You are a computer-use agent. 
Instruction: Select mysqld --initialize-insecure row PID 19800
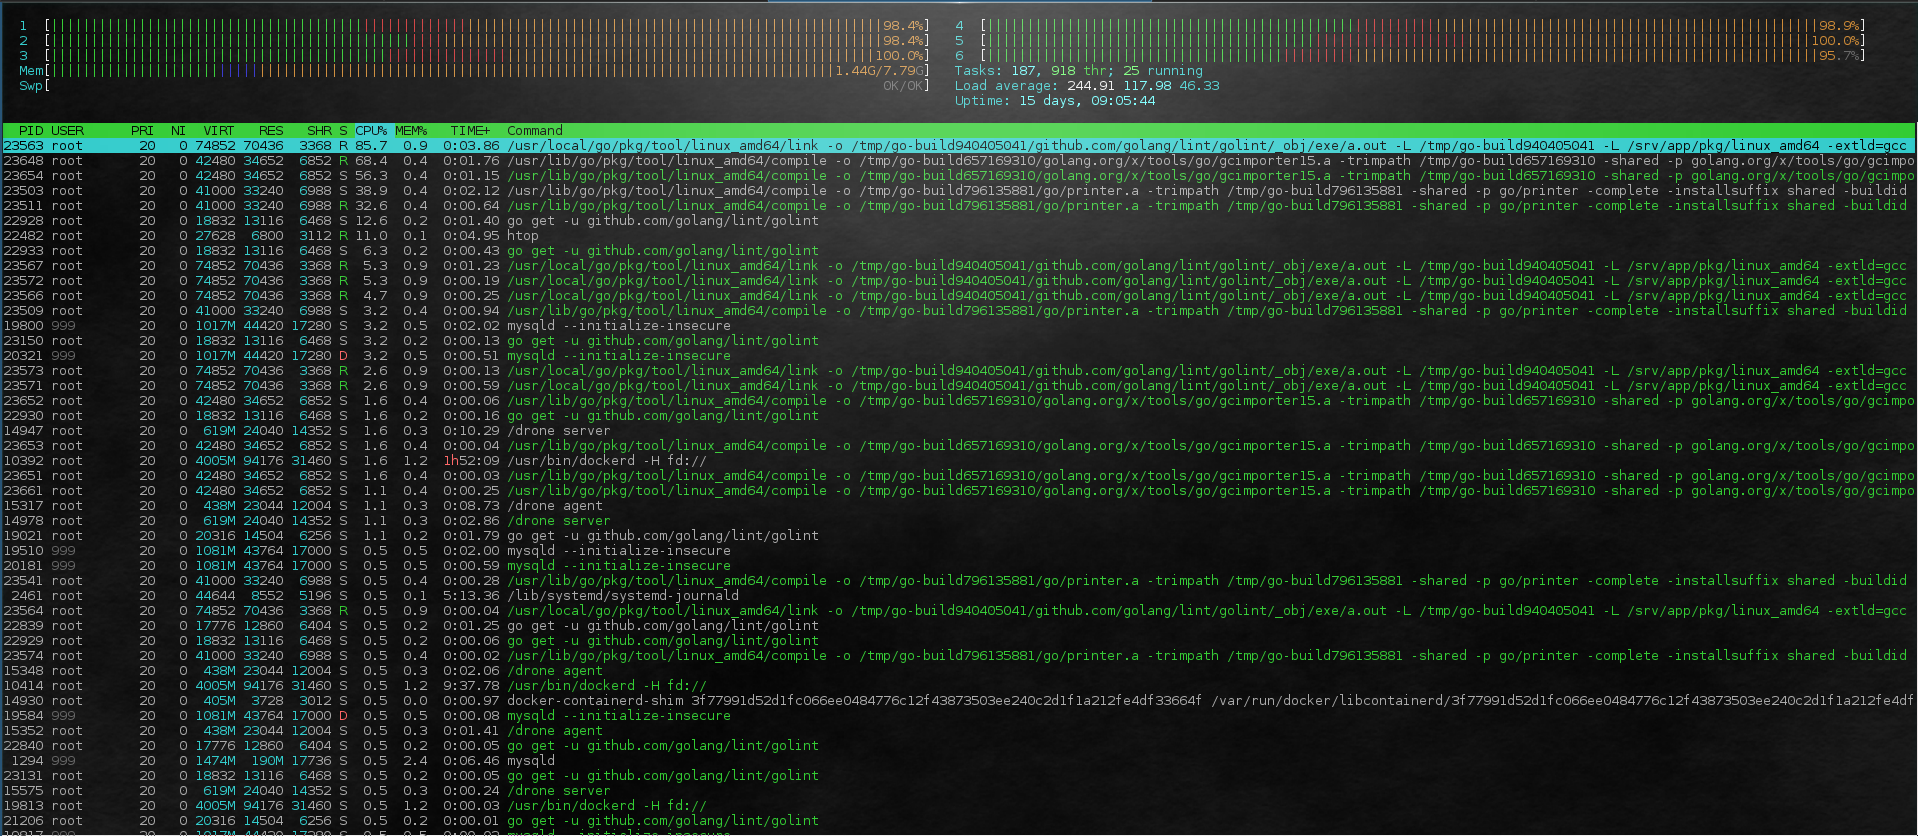click(959, 326)
